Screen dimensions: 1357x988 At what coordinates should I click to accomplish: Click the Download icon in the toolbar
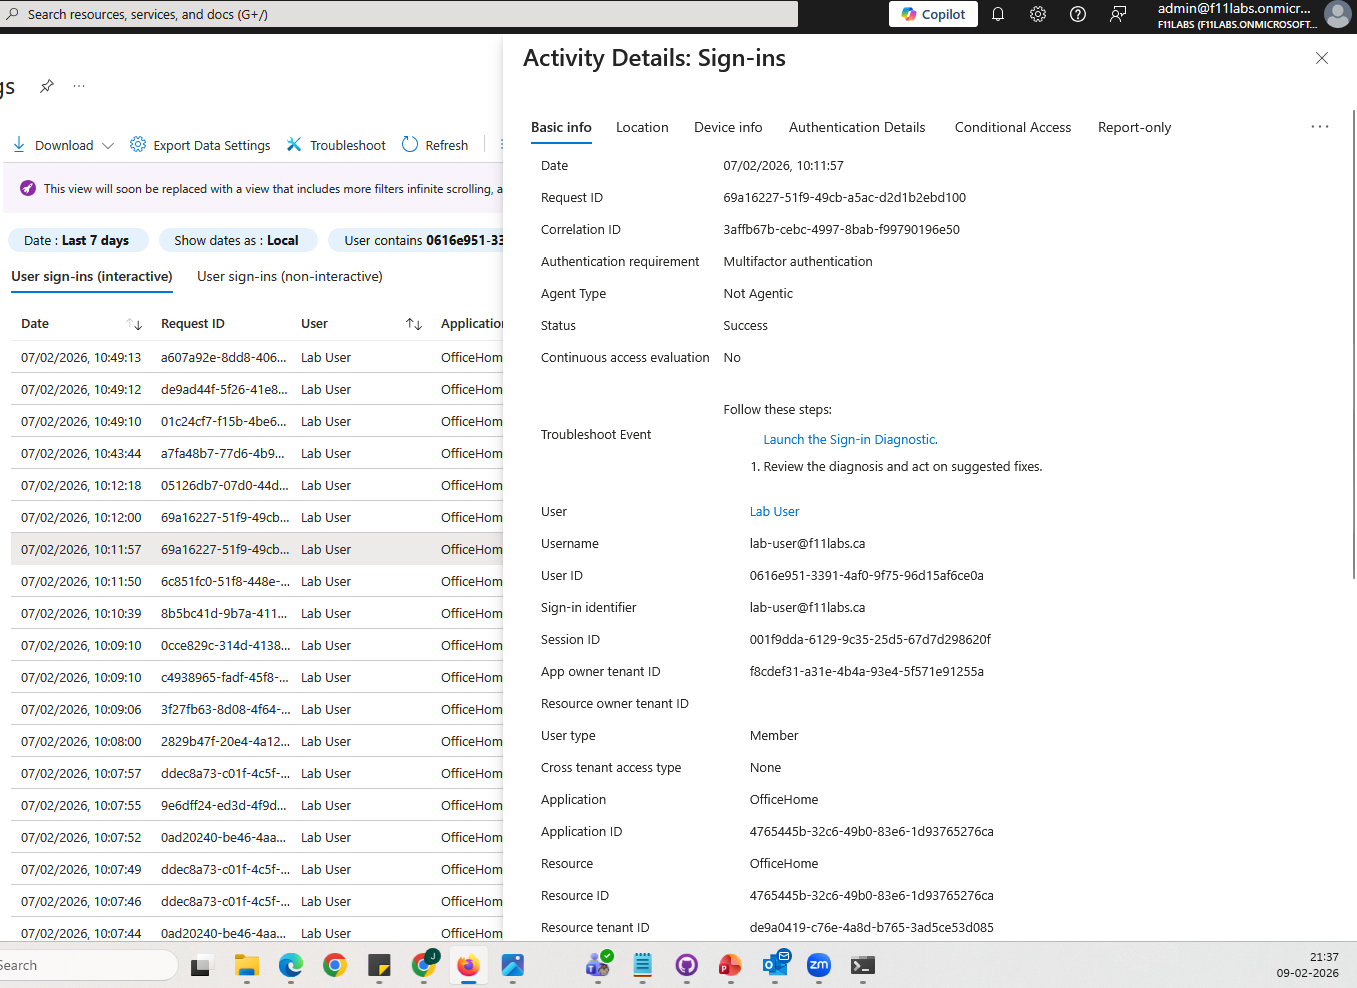click(x=18, y=144)
